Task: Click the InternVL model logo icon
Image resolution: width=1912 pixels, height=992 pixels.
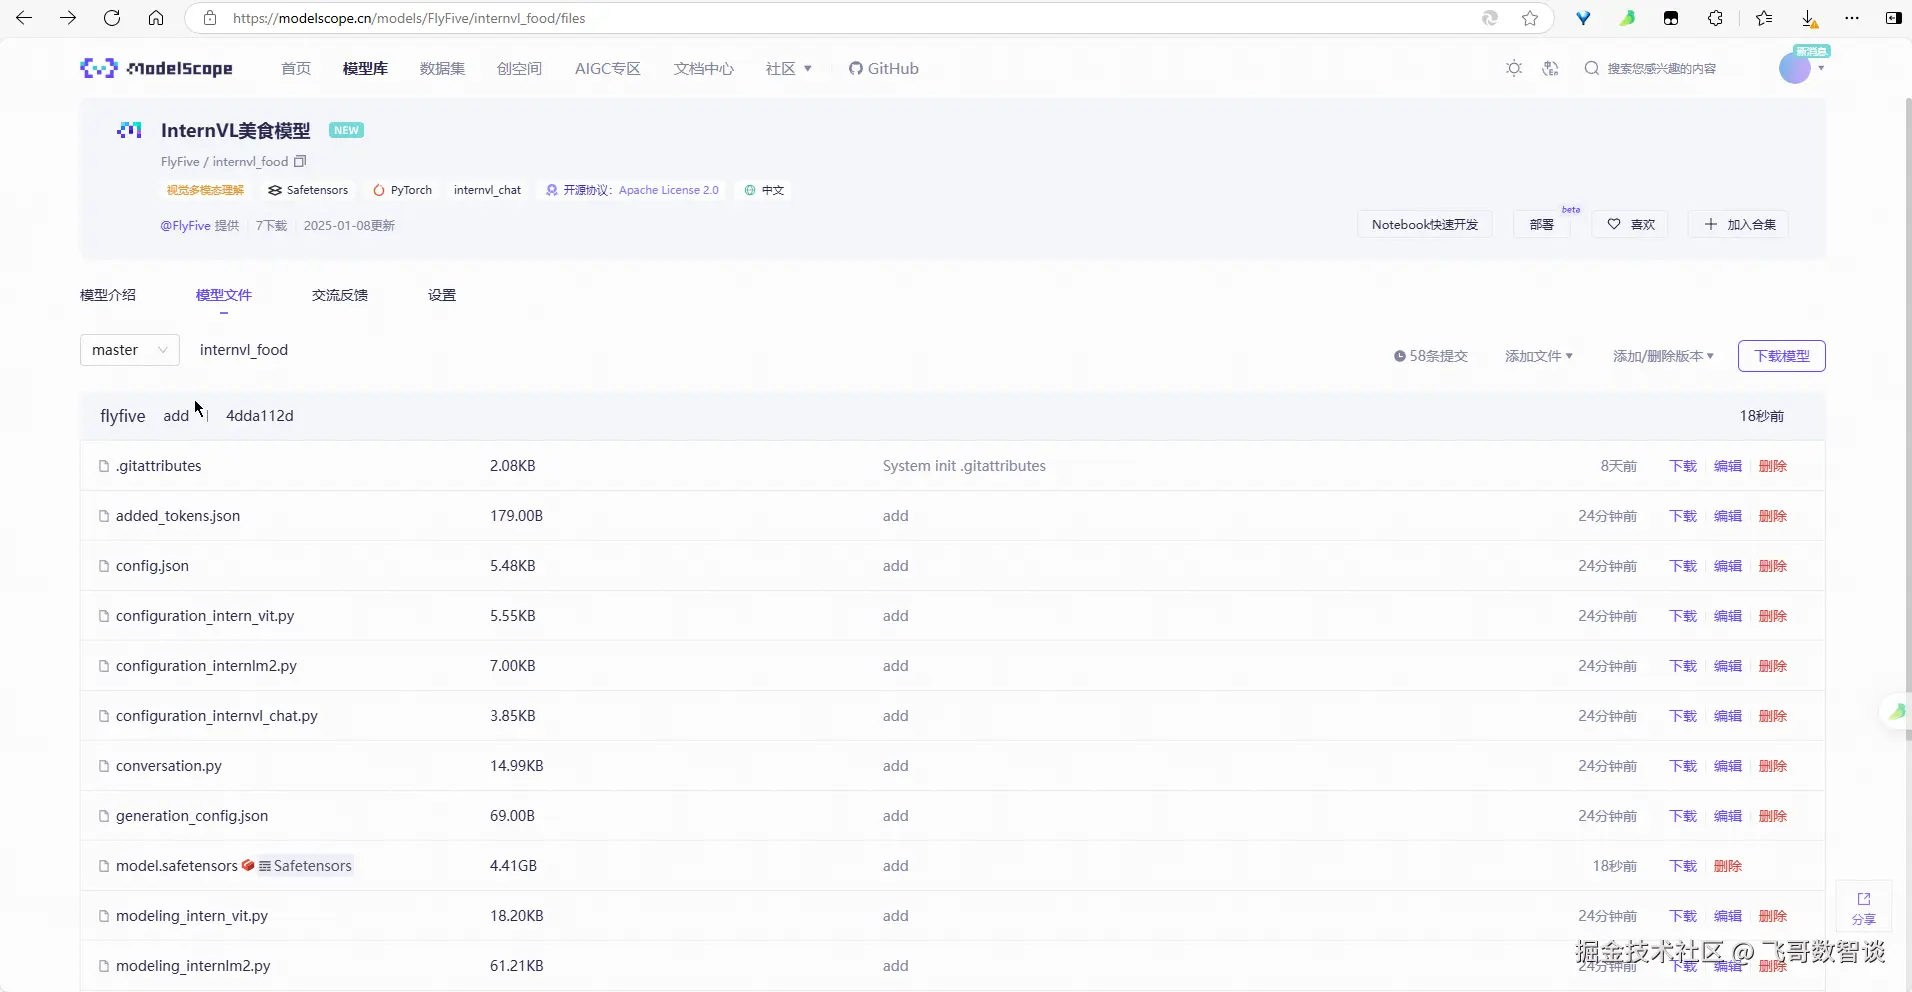Action: (x=129, y=130)
